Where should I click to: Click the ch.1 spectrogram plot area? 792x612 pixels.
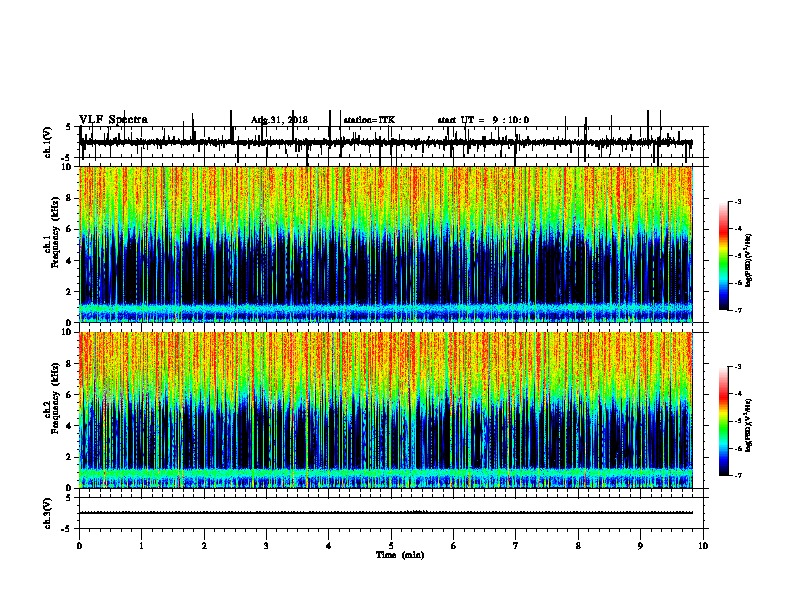(386, 244)
